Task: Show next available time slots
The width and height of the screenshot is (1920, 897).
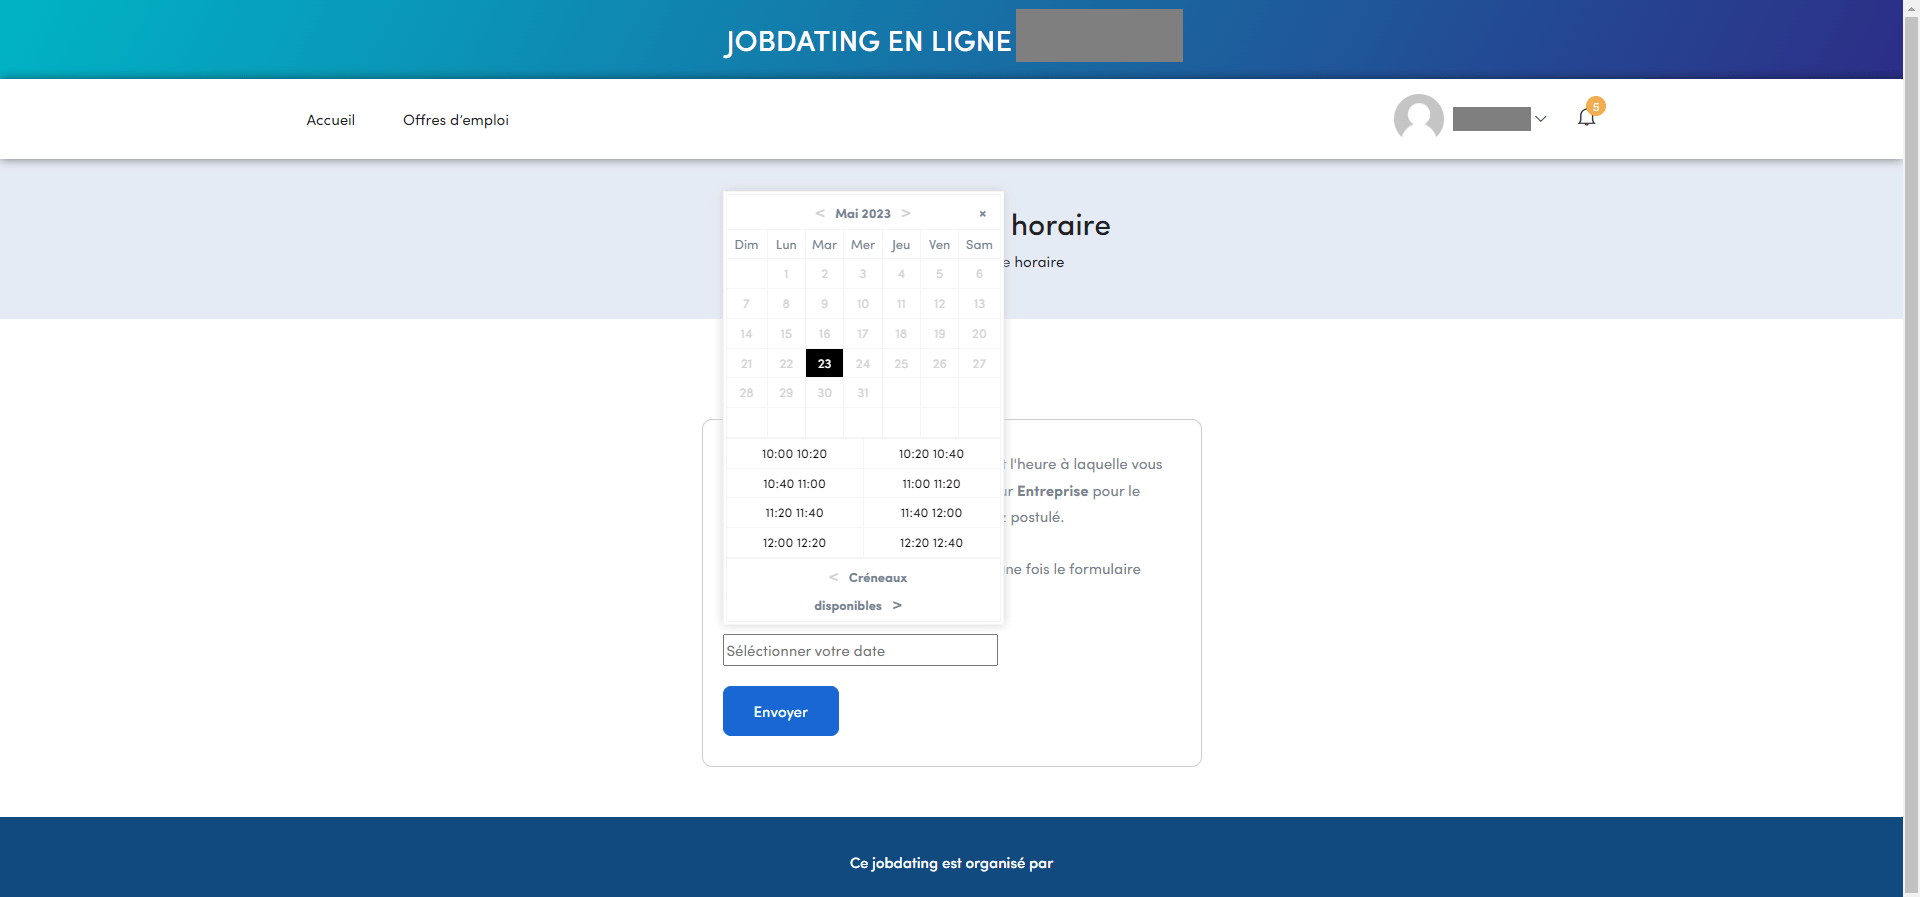Action: tap(897, 606)
